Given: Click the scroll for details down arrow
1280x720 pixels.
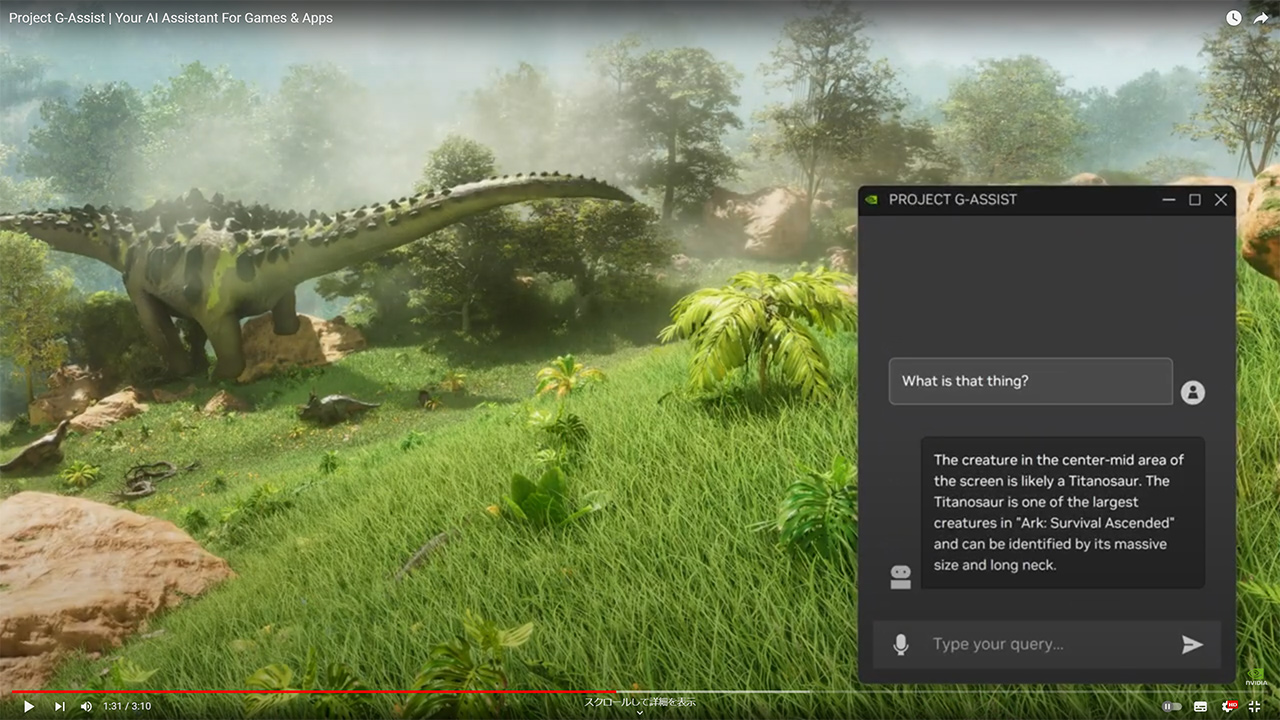Looking at the screenshot, I should (x=640, y=713).
